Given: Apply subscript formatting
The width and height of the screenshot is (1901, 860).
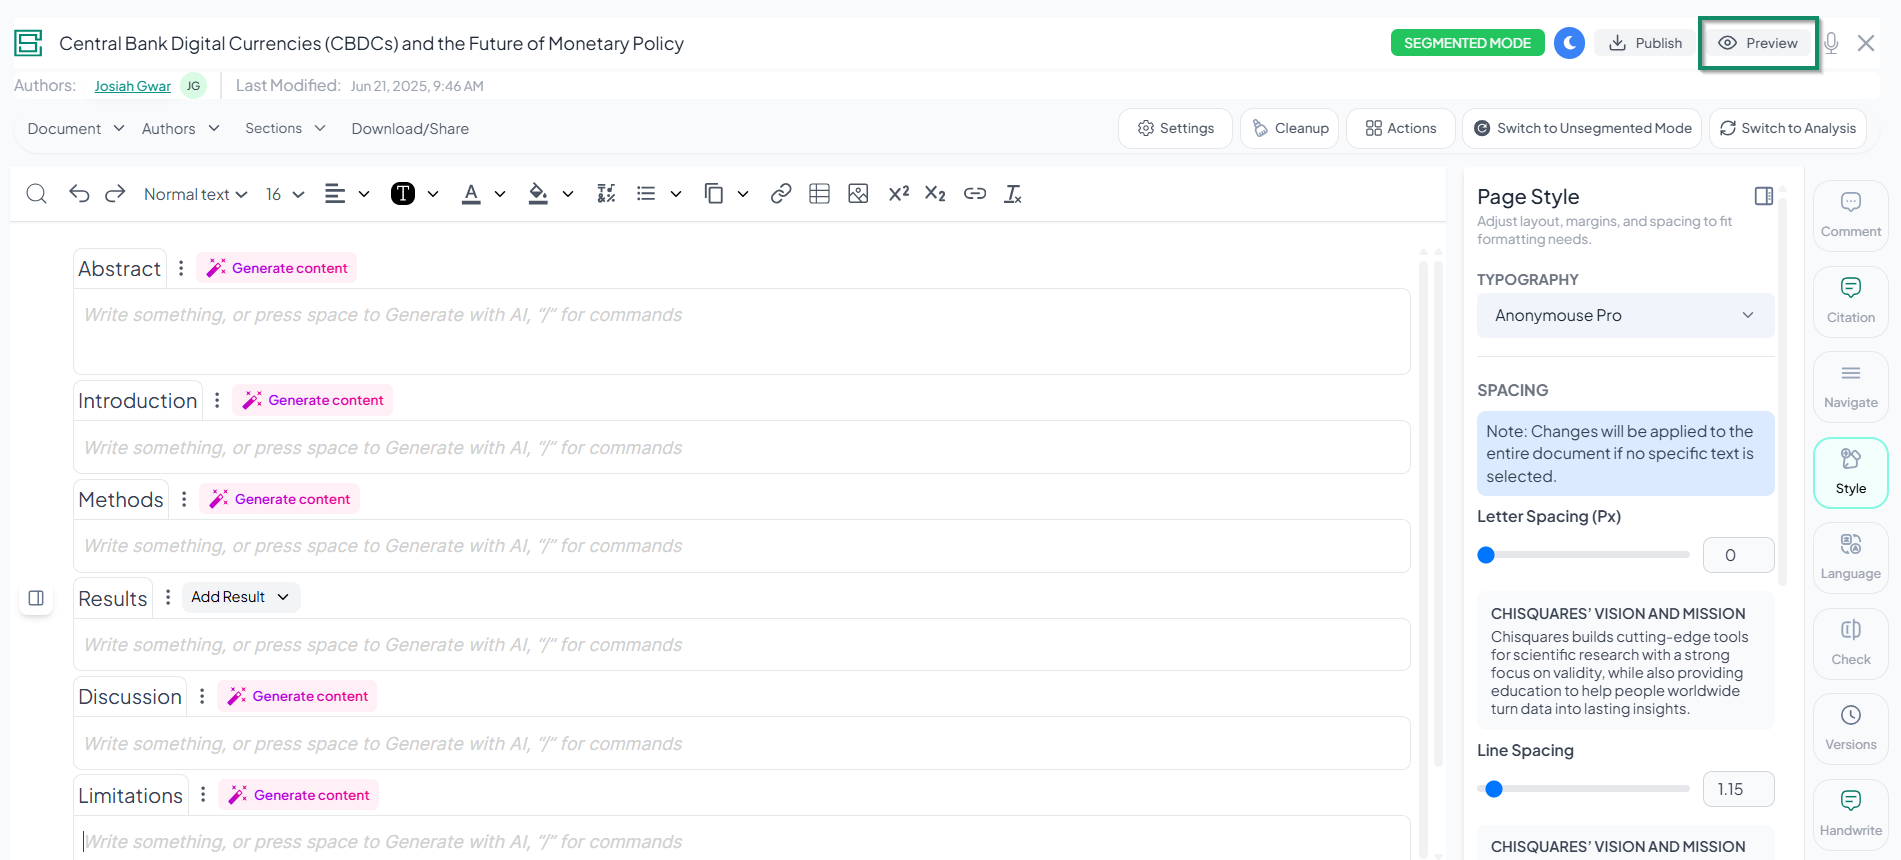Looking at the screenshot, I should tap(935, 194).
